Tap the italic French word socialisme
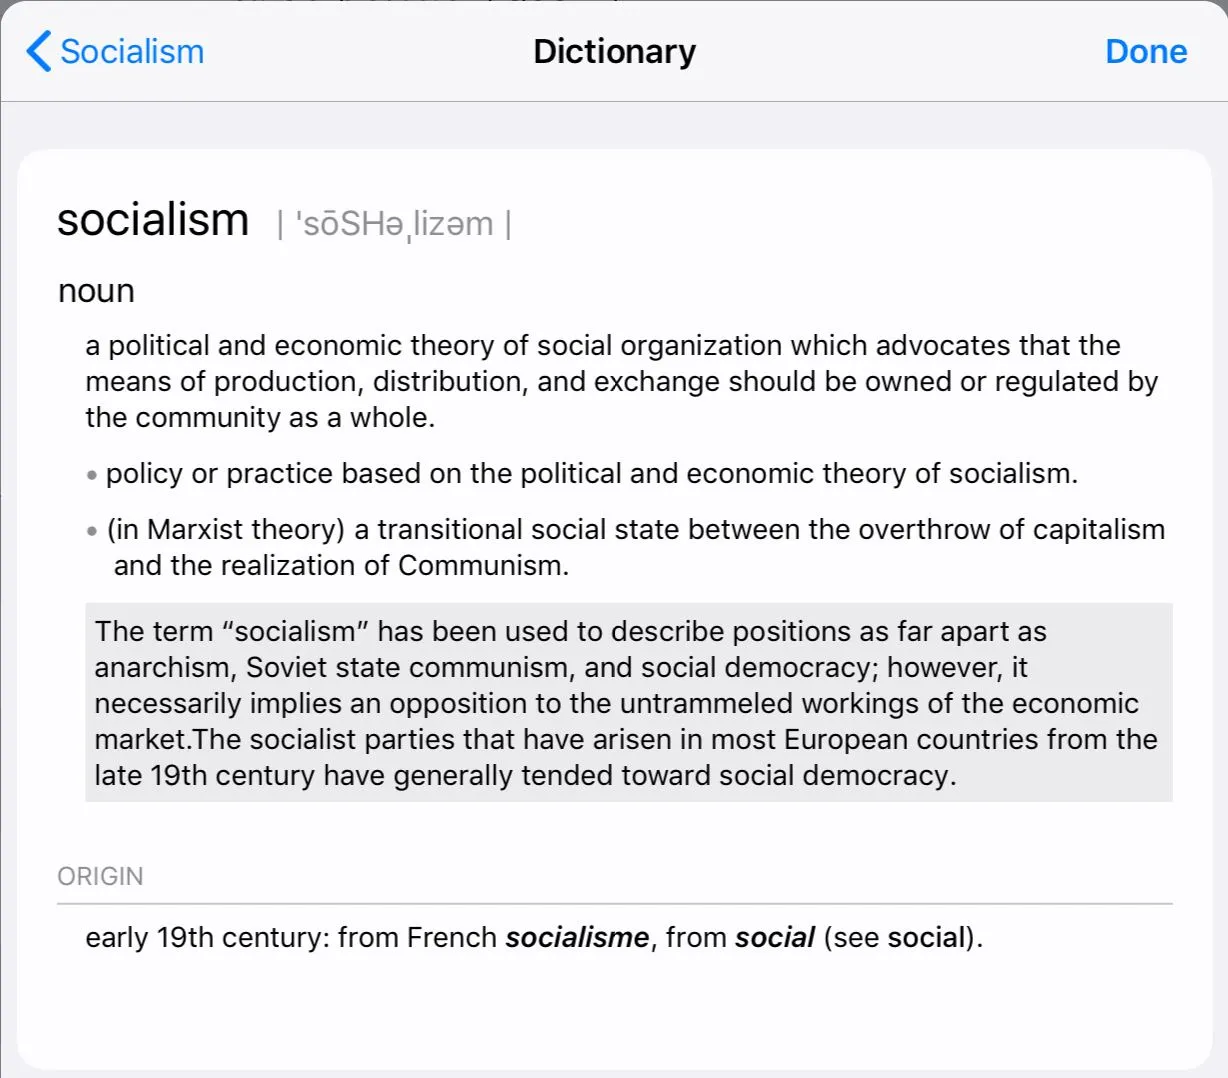 [577, 937]
